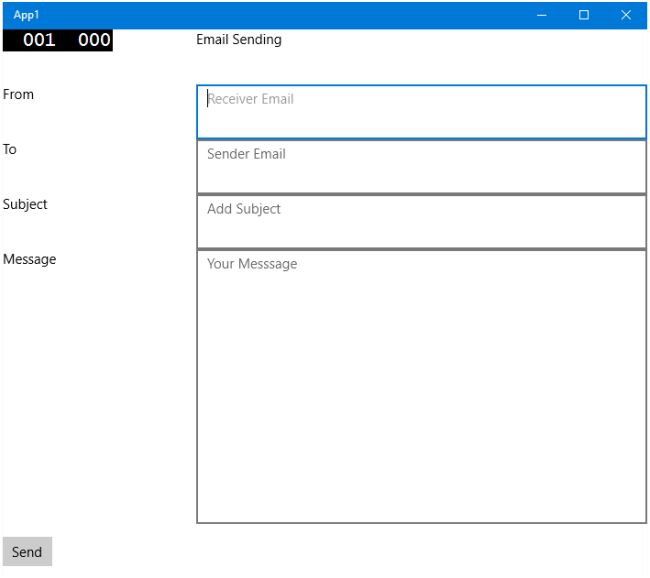This screenshot has height=578, width=650.
Task: Click the Sender Email placeholder text
Action: pos(246,154)
